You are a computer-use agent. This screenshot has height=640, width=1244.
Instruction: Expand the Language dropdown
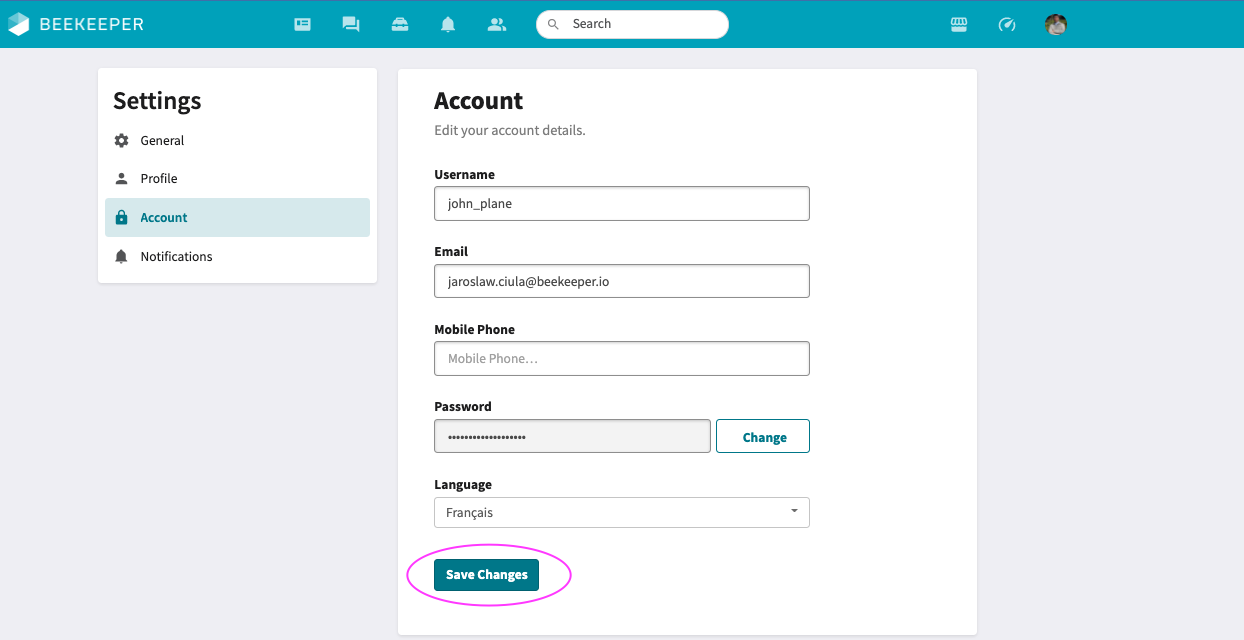click(x=621, y=513)
